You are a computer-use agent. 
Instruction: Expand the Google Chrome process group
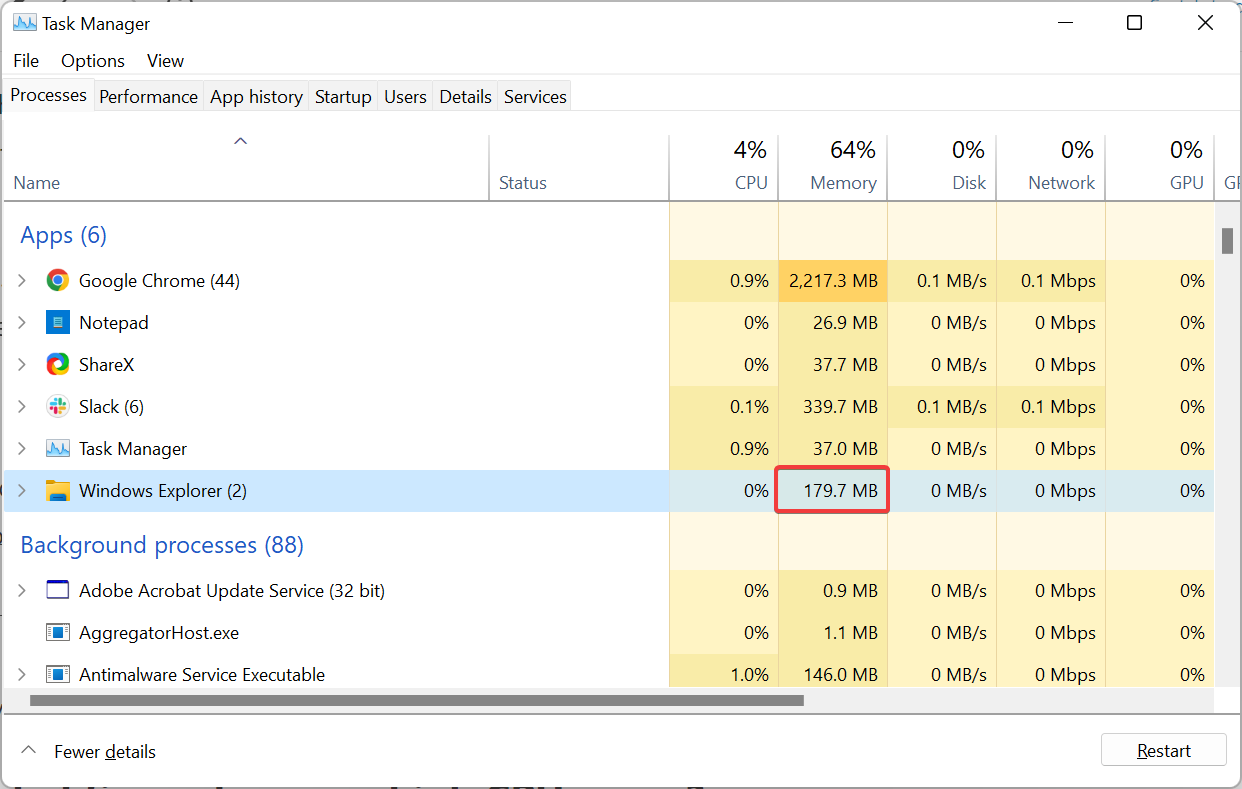(22, 281)
